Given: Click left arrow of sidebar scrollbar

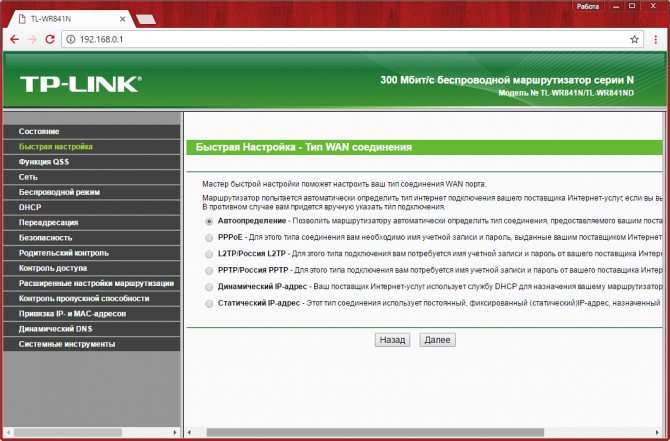Looking at the screenshot, I should (x=7, y=432).
